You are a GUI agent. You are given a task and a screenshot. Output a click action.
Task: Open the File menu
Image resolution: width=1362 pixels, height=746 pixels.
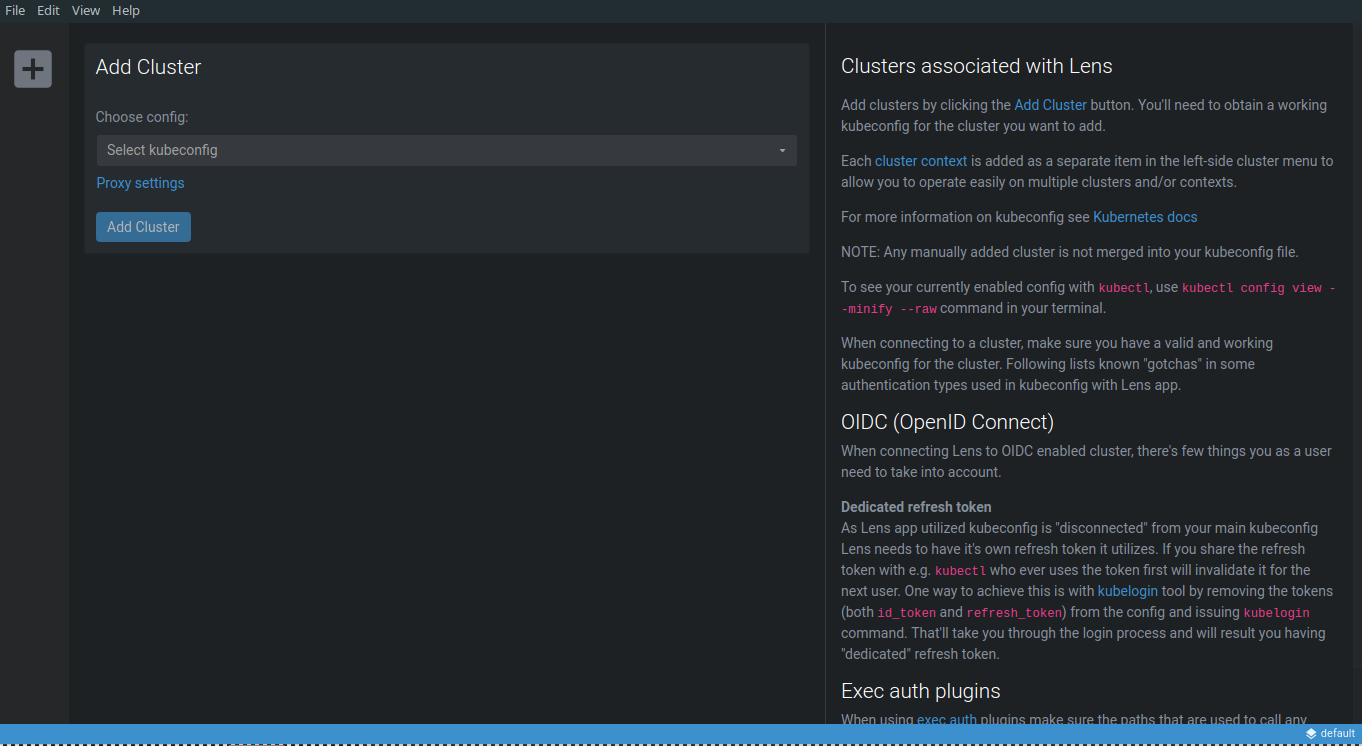point(14,10)
